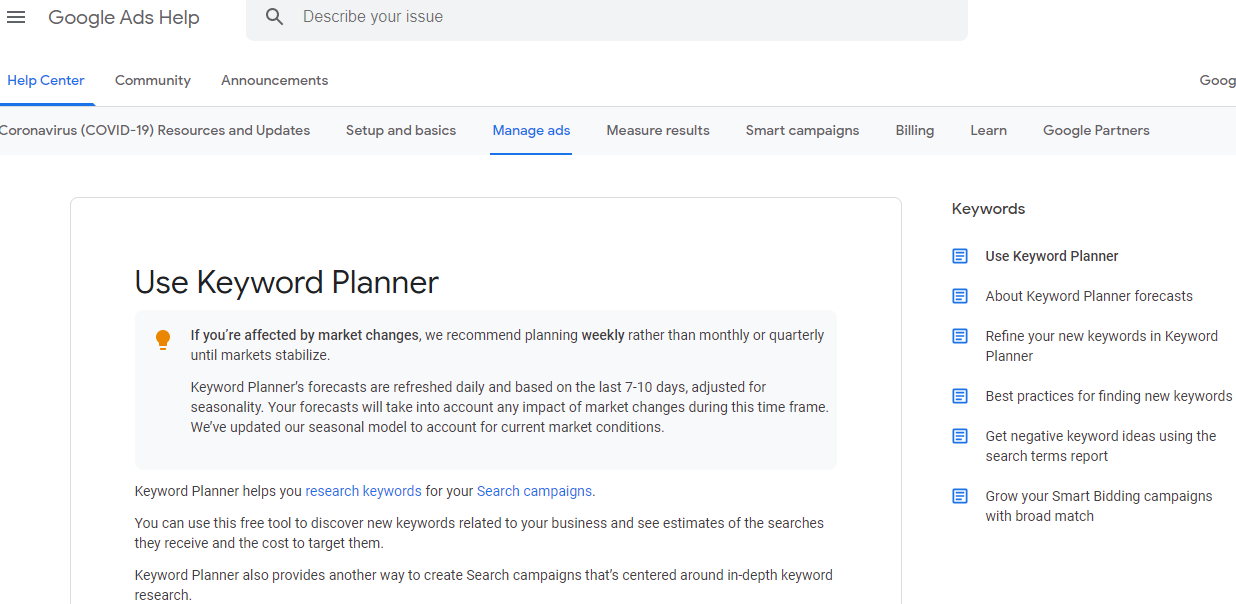Open the hamburger main menu

click(x=16, y=17)
